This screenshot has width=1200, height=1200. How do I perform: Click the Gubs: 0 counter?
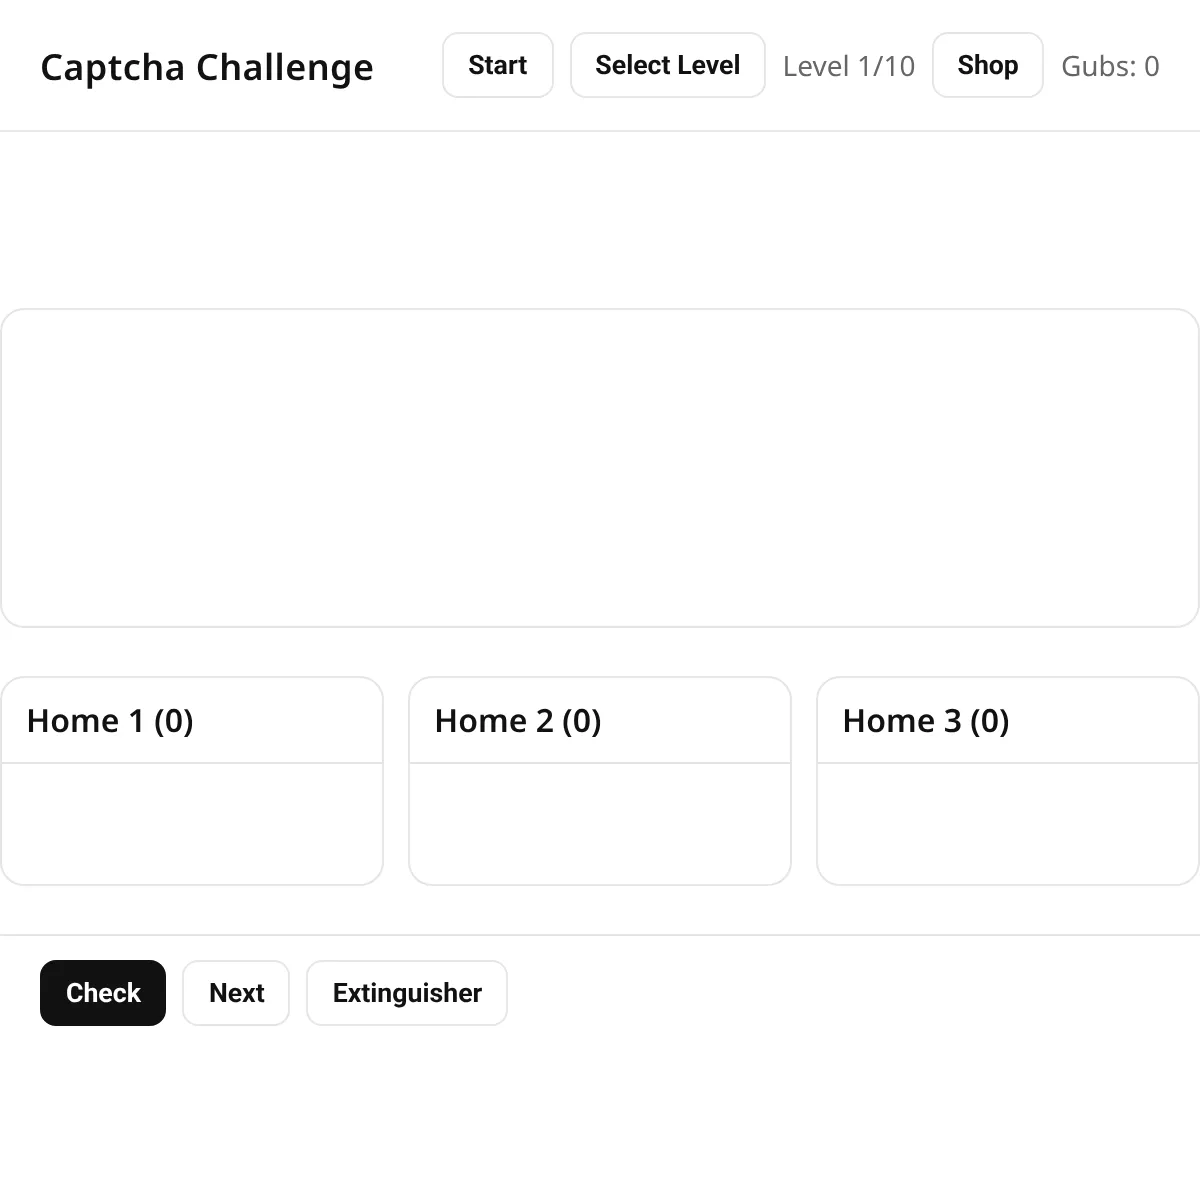point(1110,66)
